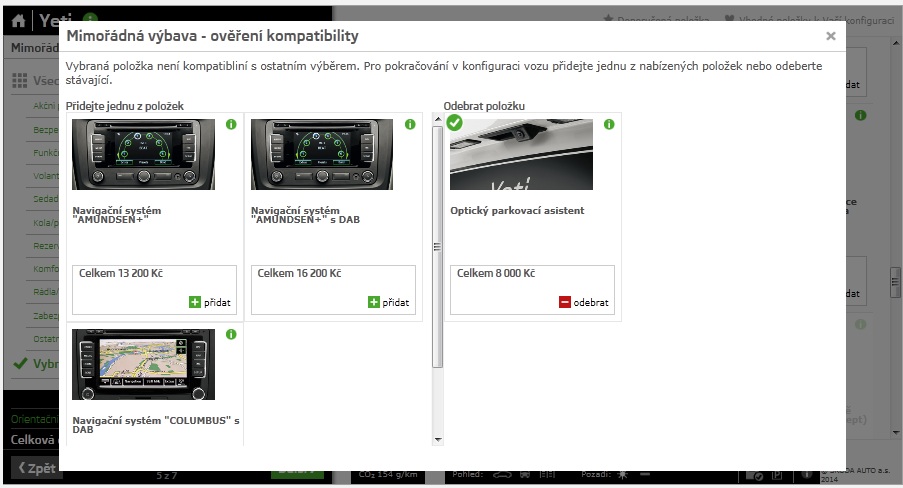903x488 pixels.
Task: Show info for AMUNDSEN+ navigation card
Action: (231, 124)
